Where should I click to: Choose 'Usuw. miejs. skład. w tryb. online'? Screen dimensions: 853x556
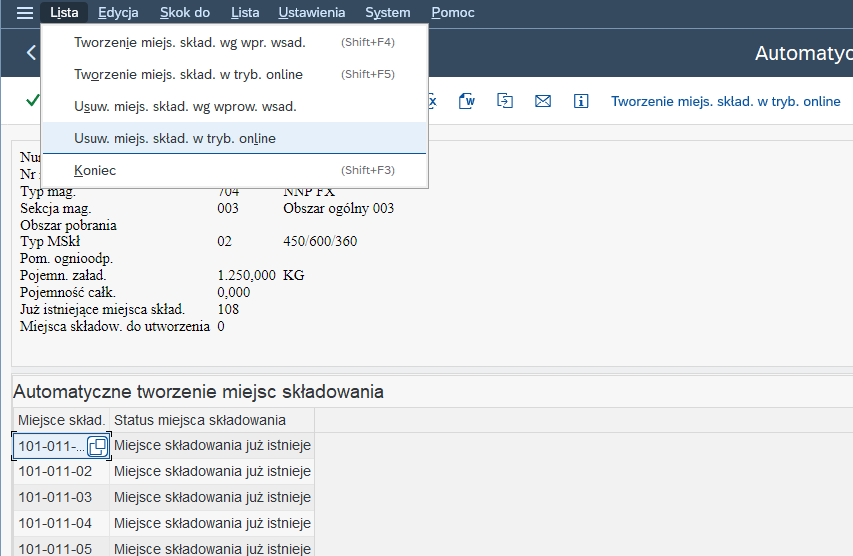point(175,138)
